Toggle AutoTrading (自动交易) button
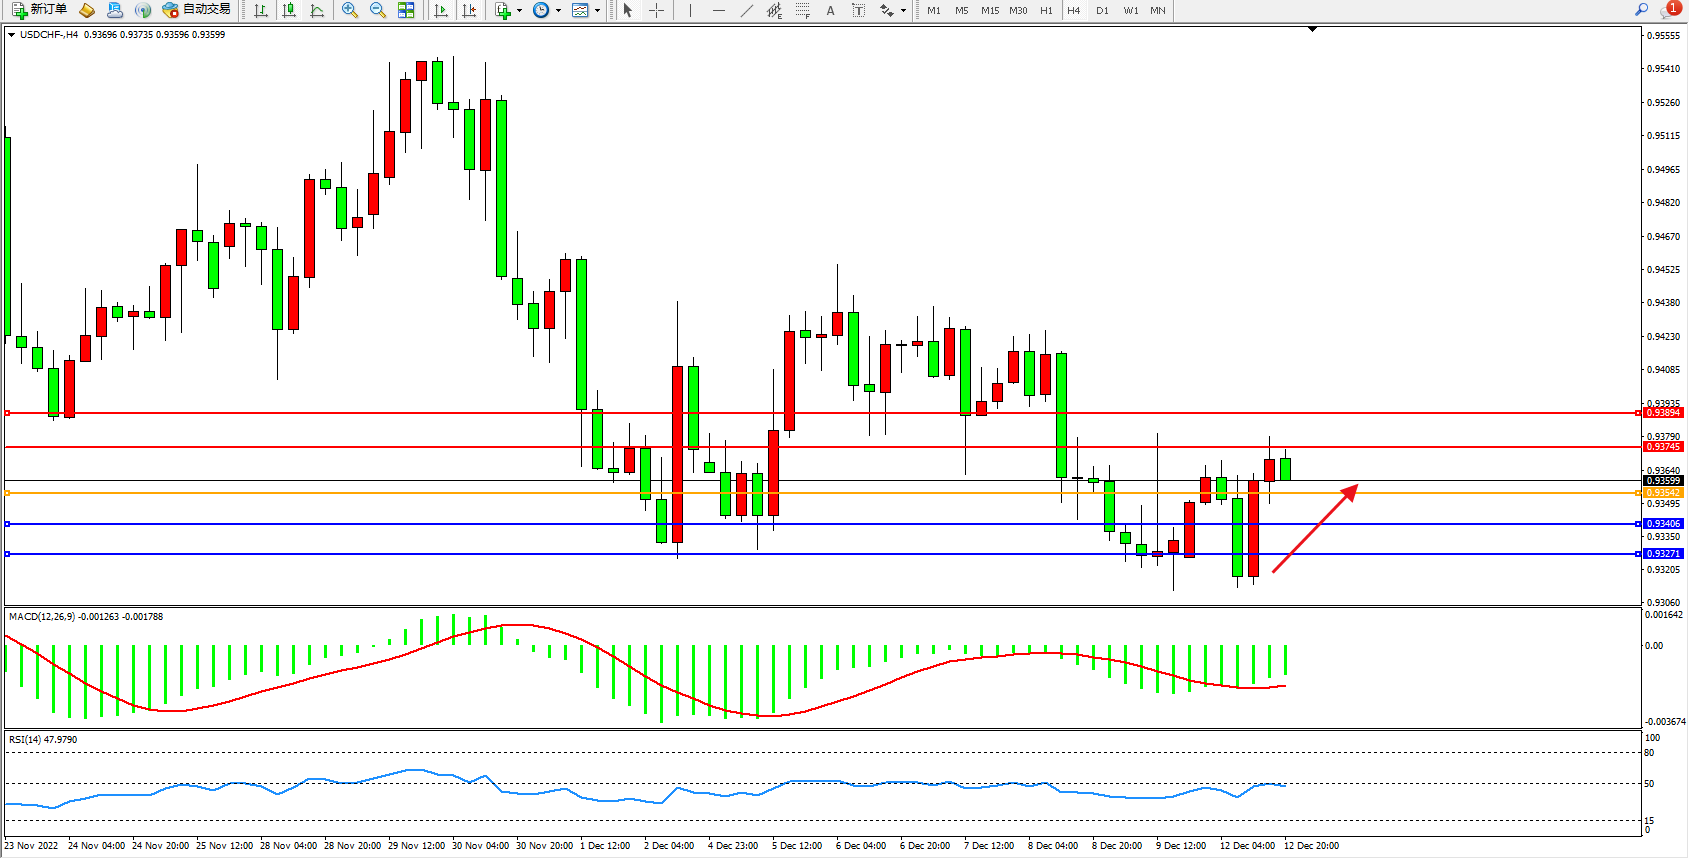This screenshot has width=1689, height=859. pyautogui.click(x=197, y=10)
